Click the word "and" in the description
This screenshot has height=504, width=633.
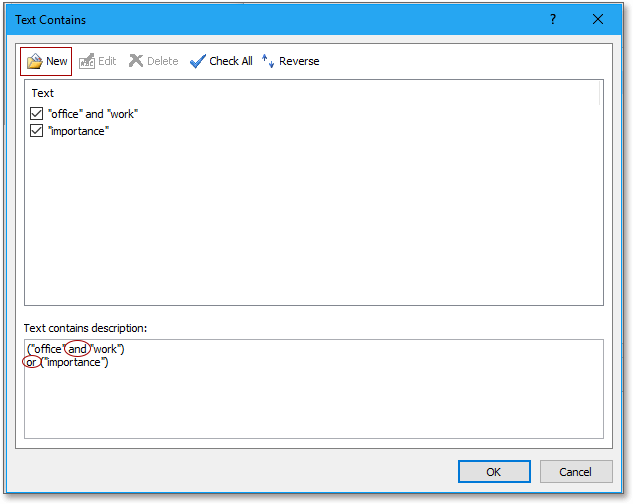coord(78,348)
